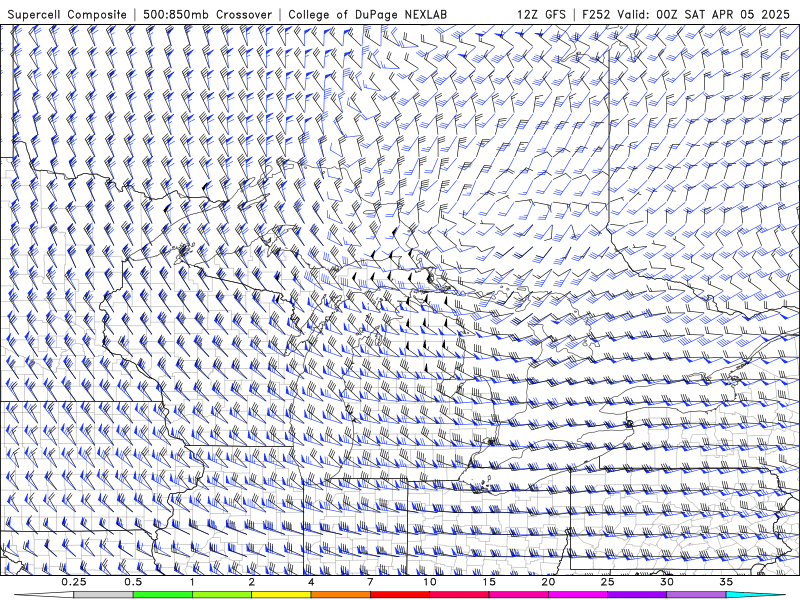Click the legend value 4
Screen dimensions: 800x600
[x=311, y=582]
